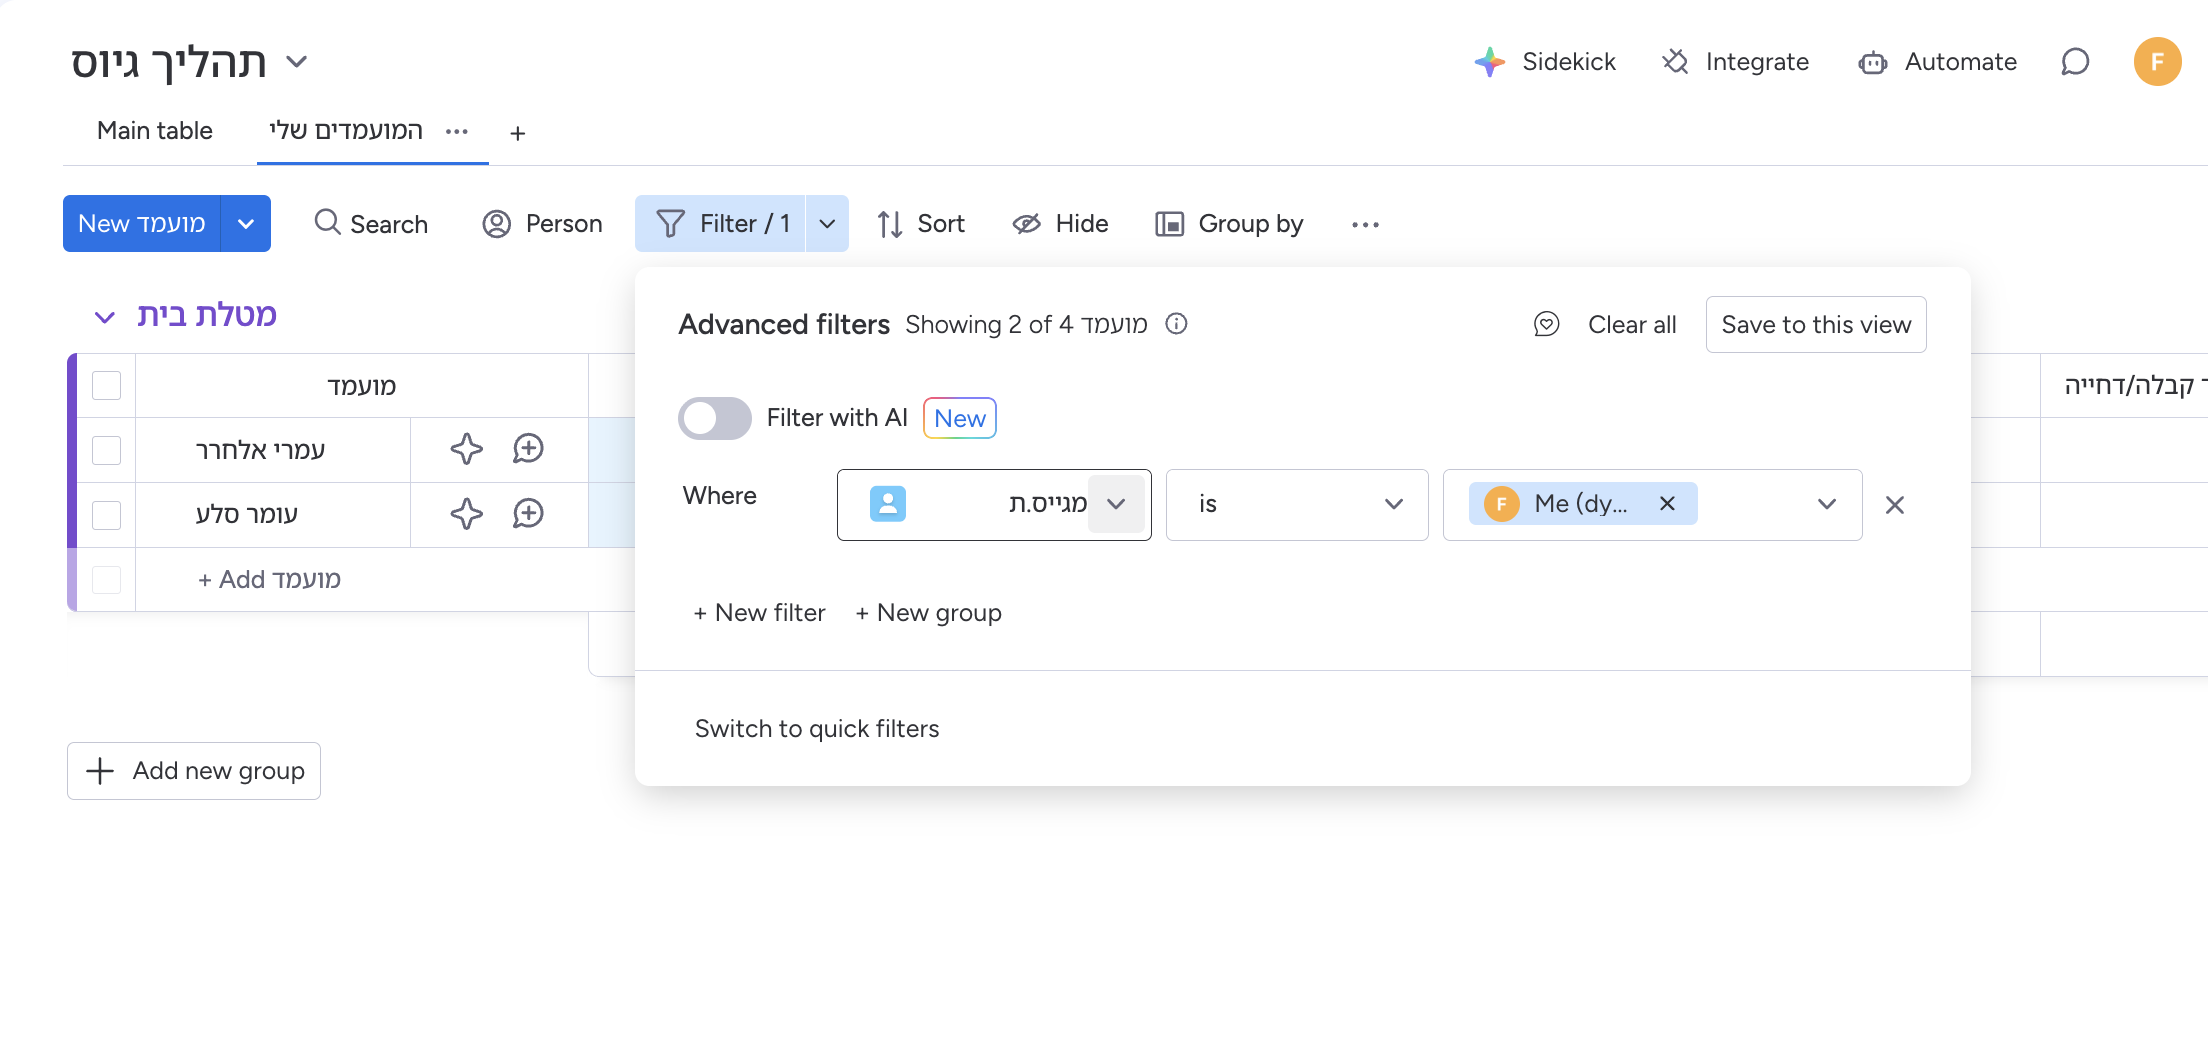
Task: Click the AI star icon for עמרי אלחרר
Action: [x=466, y=449]
